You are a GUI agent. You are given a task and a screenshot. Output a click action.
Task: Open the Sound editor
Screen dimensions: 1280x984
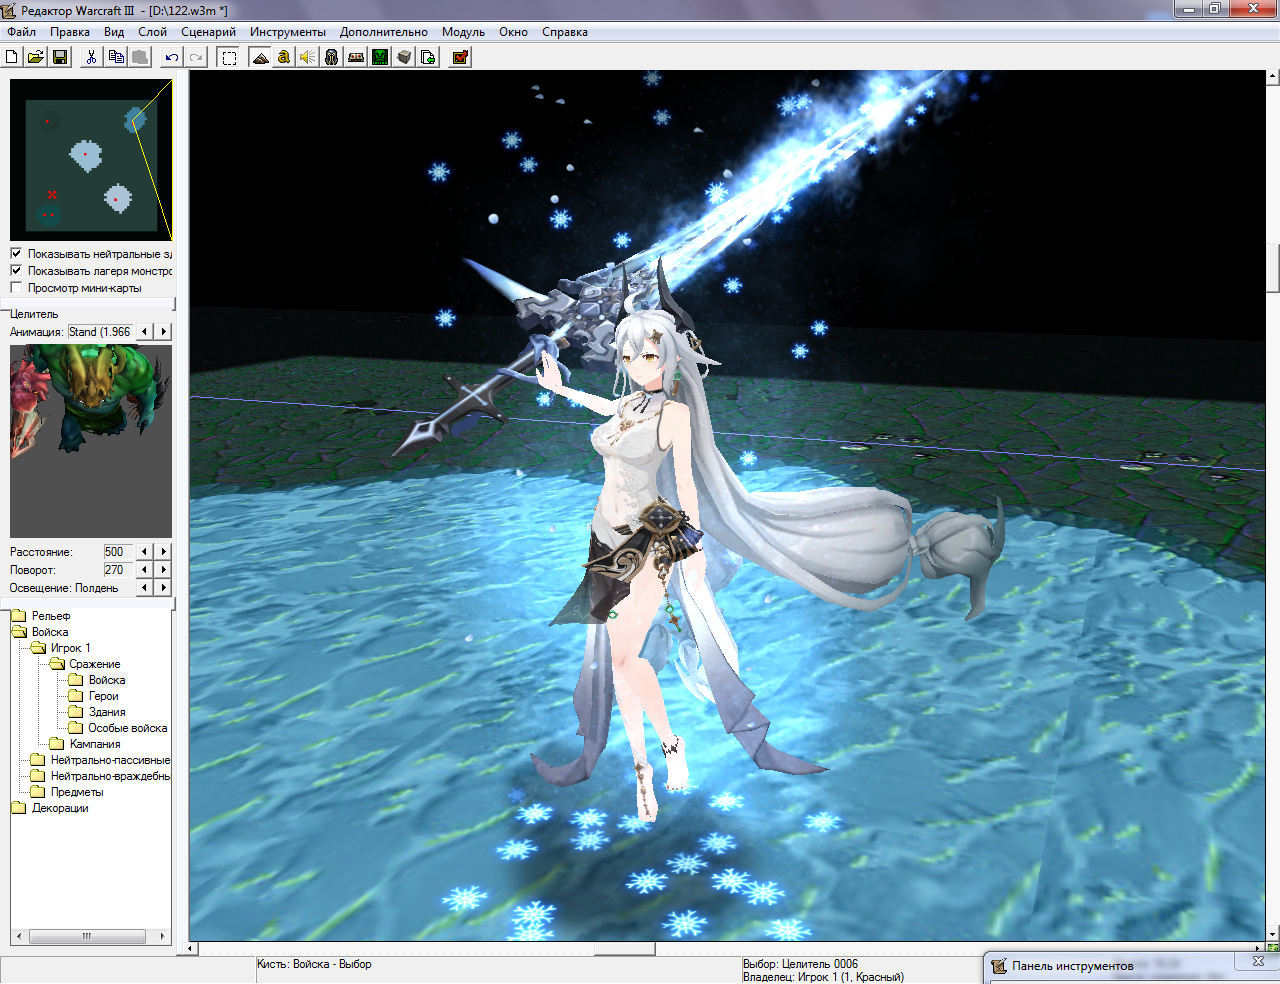coord(308,57)
